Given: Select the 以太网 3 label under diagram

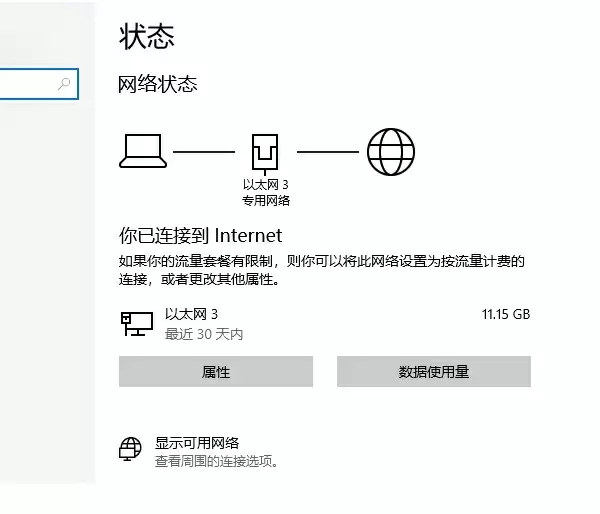Looking at the screenshot, I should 266,185.
